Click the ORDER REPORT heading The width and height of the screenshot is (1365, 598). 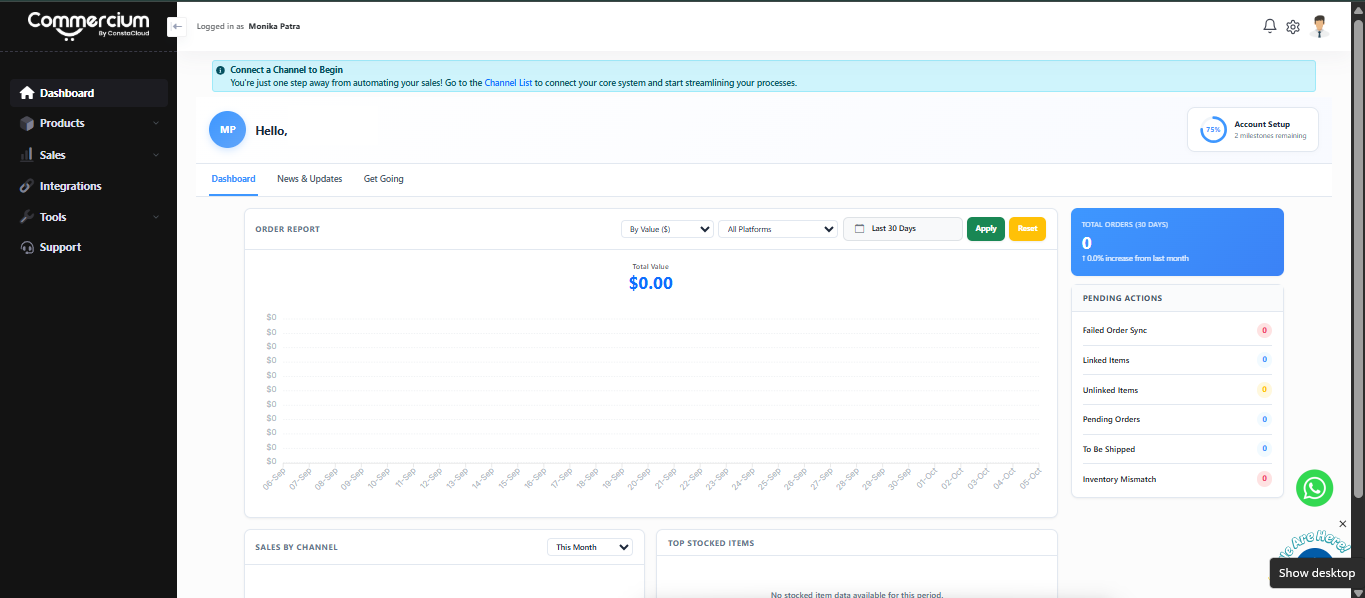[288, 229]
